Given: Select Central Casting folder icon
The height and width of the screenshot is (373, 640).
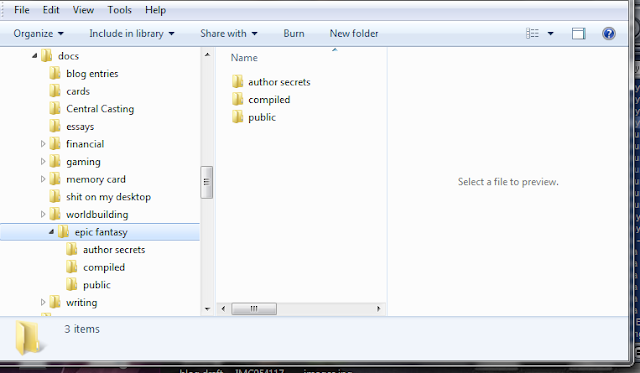Looking at the screenshot, I should [x=55, y=109].
